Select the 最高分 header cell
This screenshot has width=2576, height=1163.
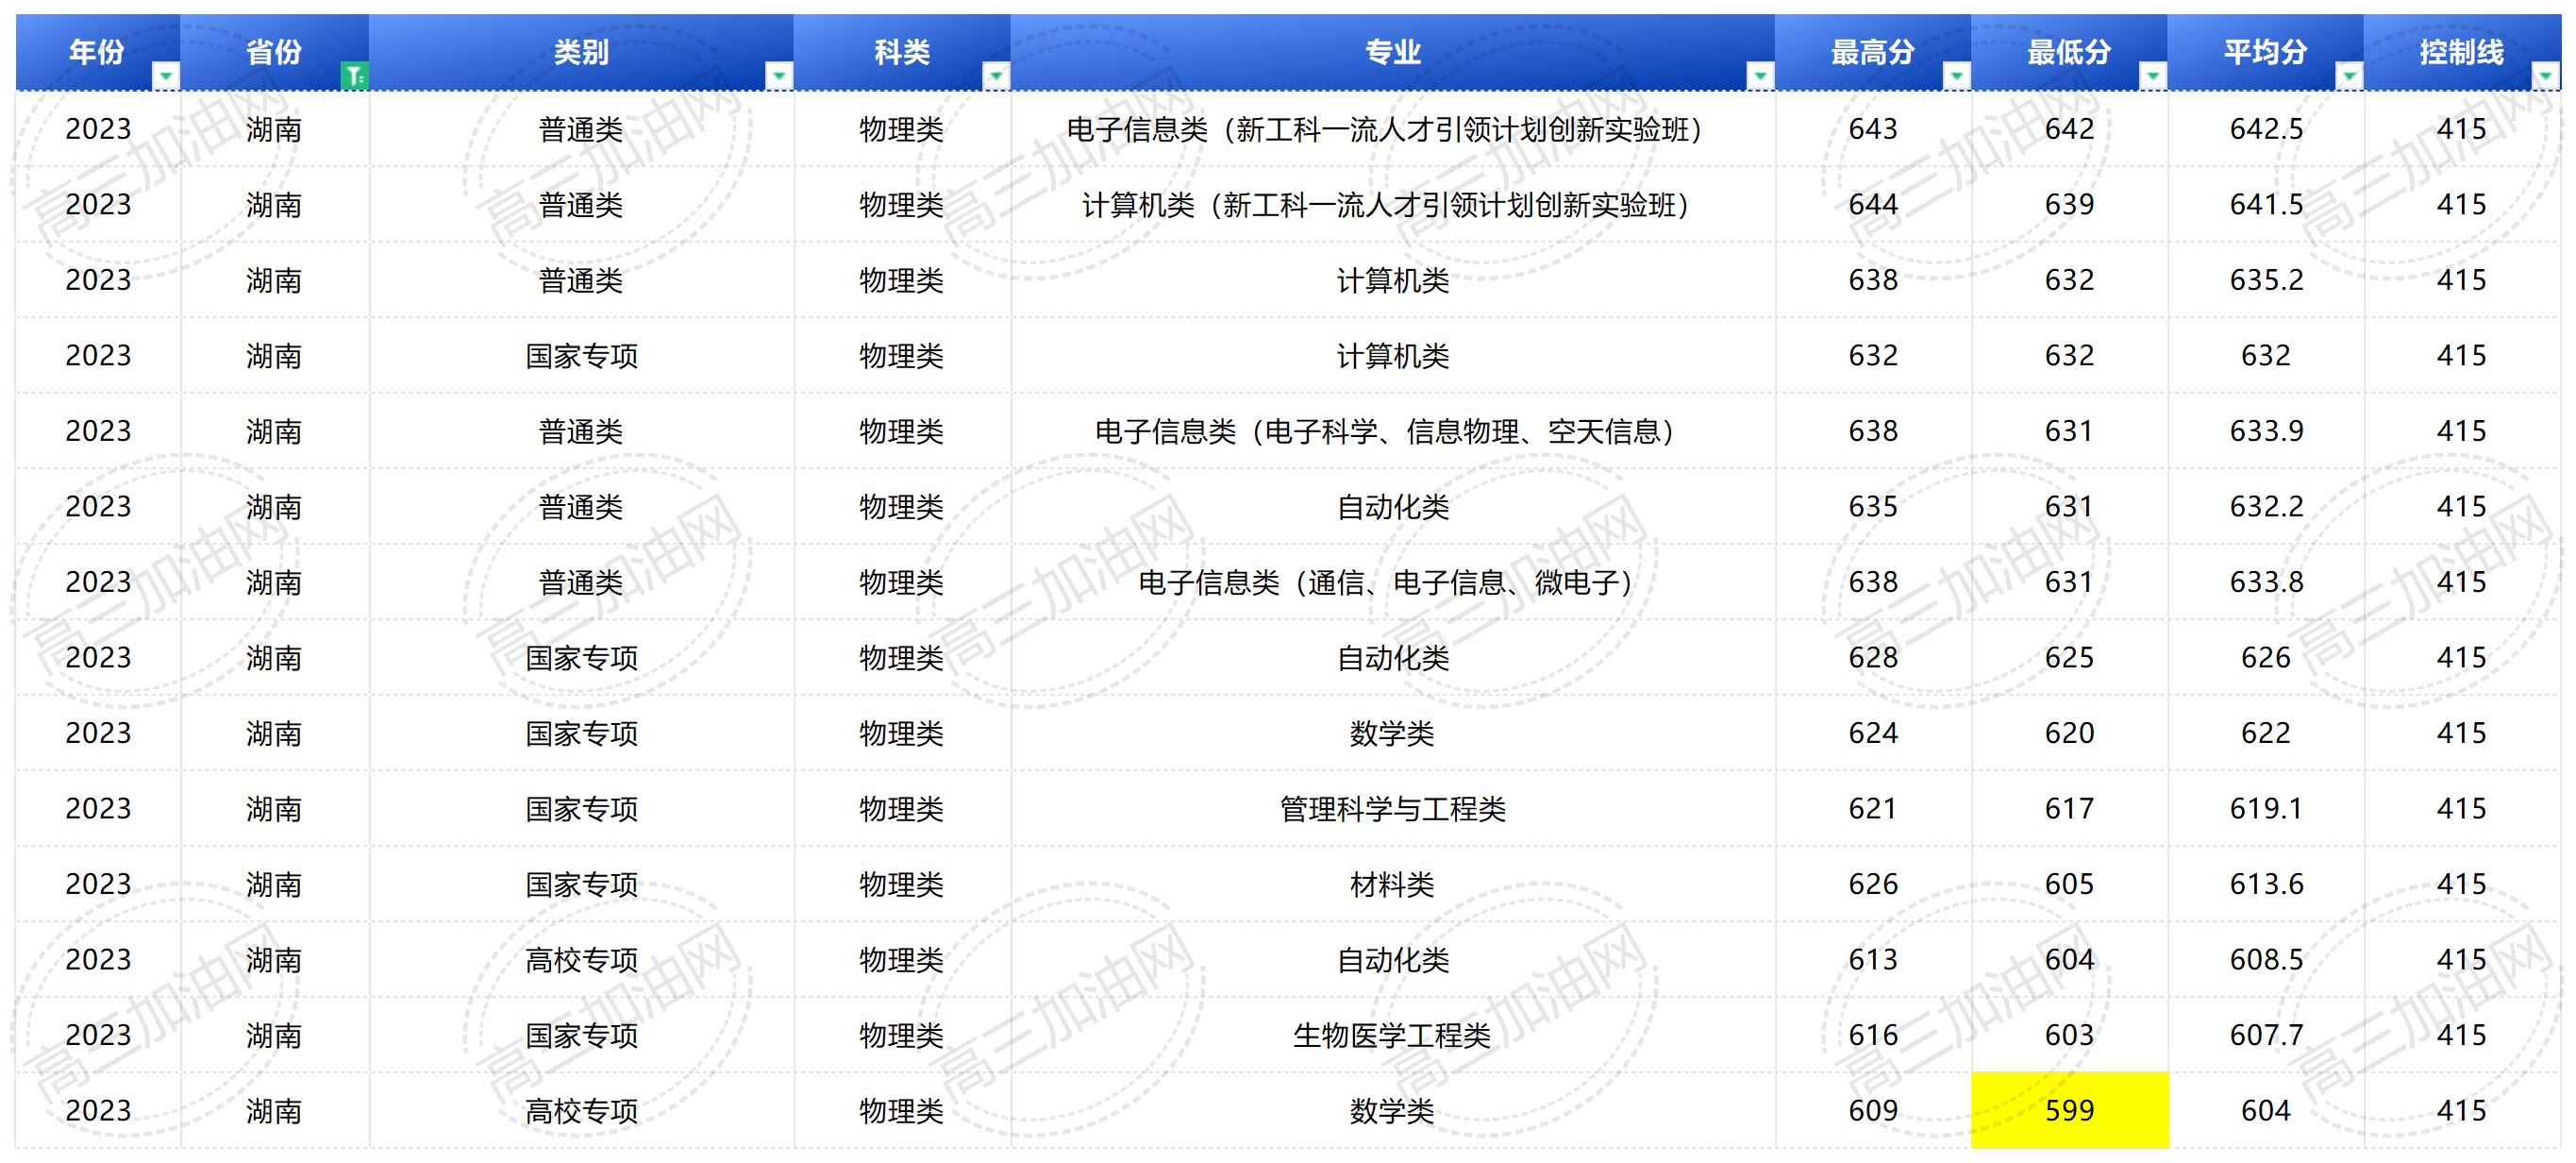coord(1873,52)
